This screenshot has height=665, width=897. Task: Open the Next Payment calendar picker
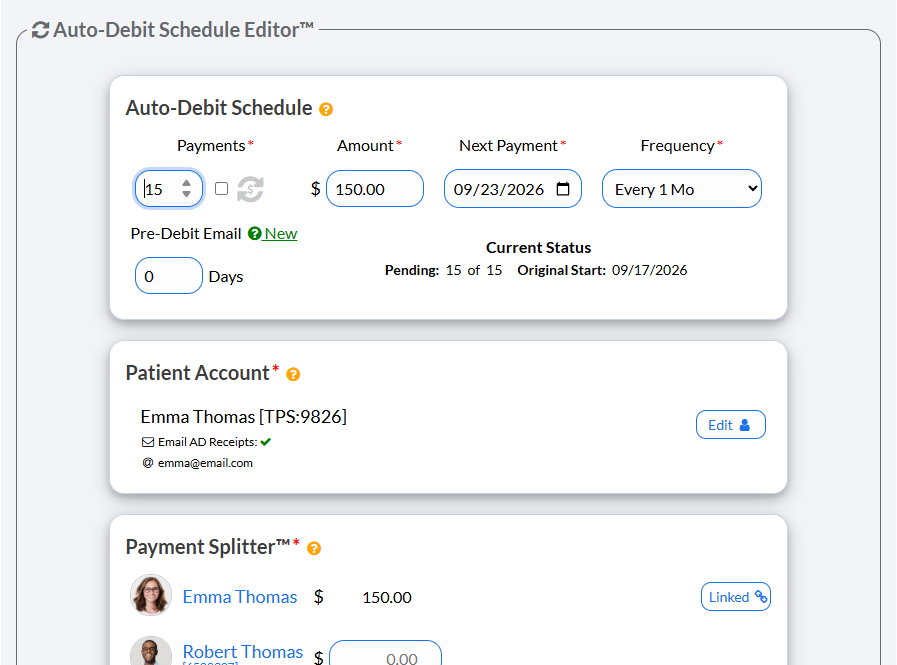(x=563, y=189)
